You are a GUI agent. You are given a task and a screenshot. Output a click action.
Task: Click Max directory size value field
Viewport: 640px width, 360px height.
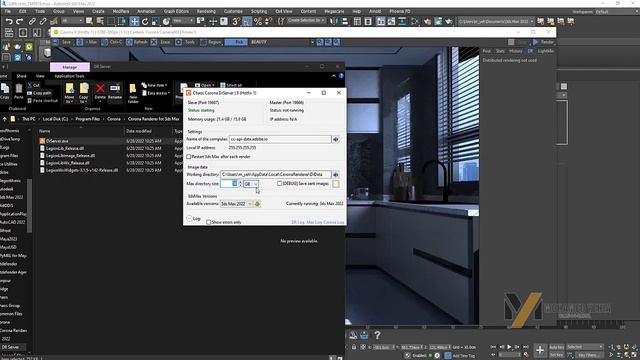tap(229, 184)
